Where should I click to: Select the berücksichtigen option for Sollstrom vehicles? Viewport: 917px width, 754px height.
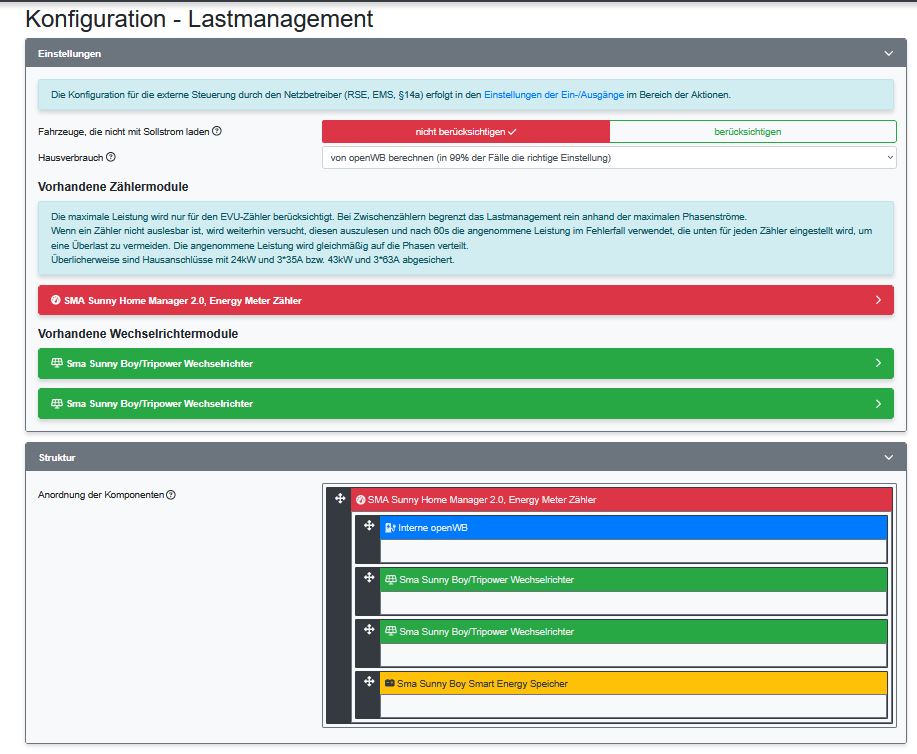[752, 132]
